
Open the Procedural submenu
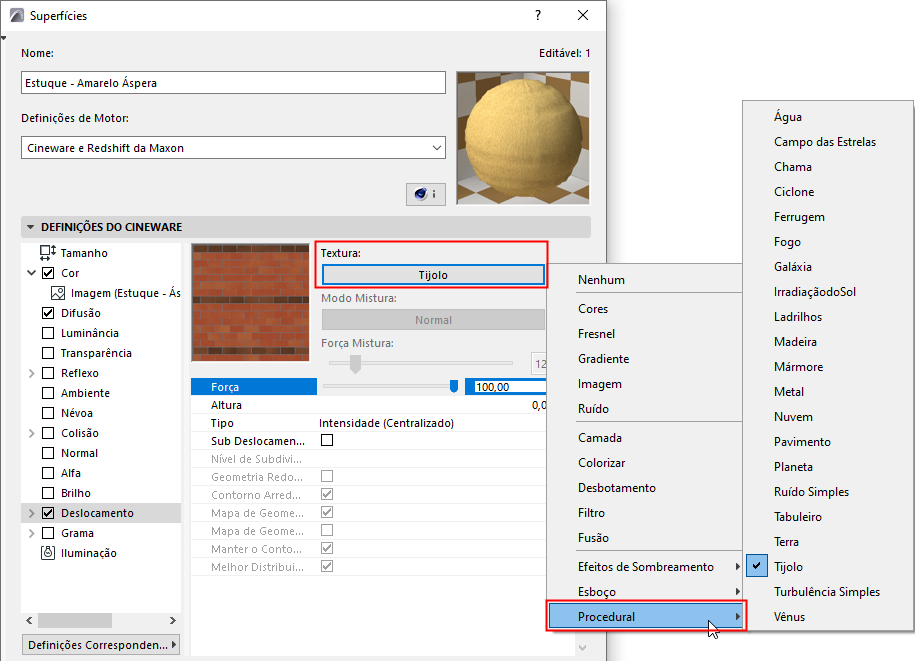coord(645,617)
